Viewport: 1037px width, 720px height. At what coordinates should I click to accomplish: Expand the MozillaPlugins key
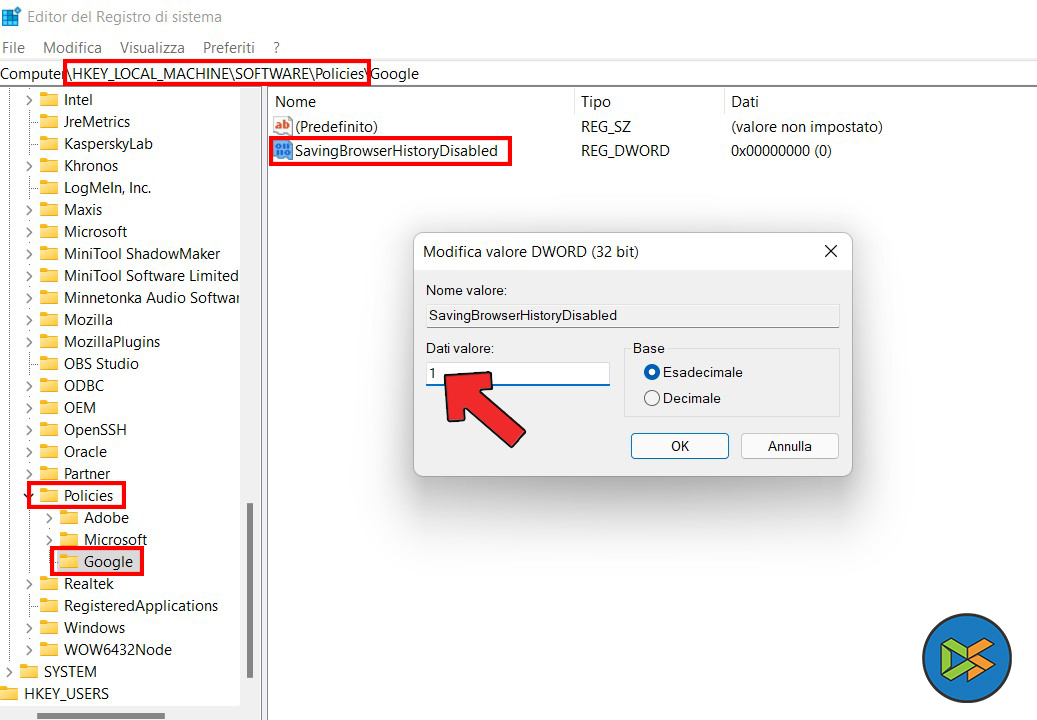point(28,342)
